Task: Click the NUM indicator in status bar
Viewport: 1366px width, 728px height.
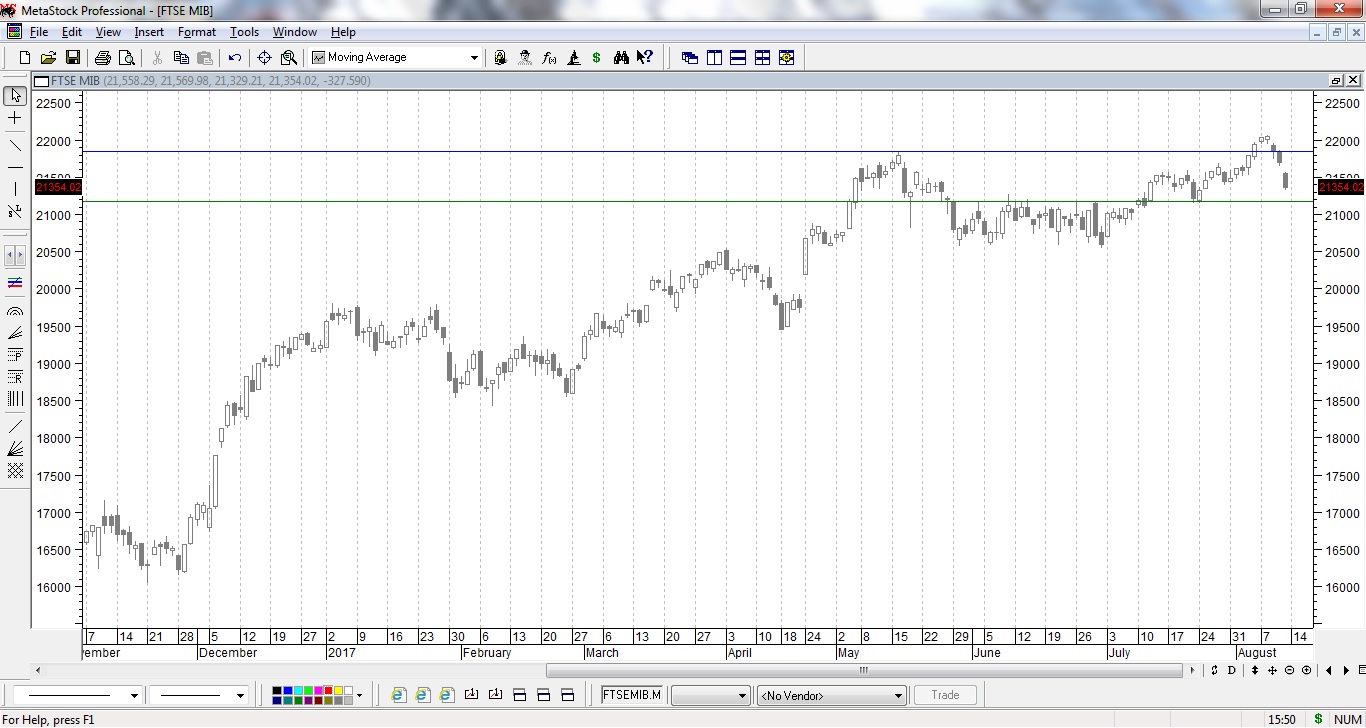Action: point(1347,719)
